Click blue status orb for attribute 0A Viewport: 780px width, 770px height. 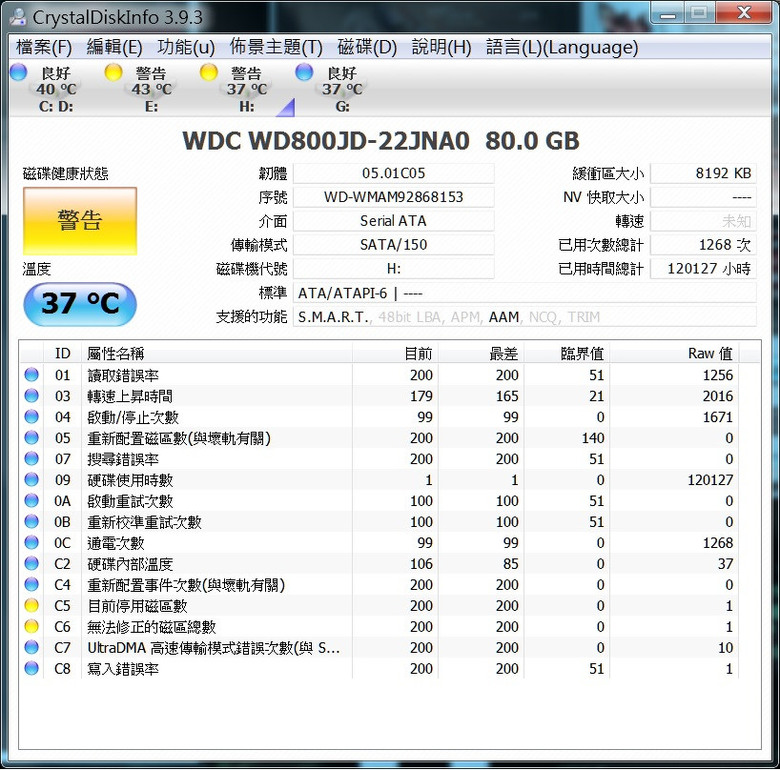(31, 500)
